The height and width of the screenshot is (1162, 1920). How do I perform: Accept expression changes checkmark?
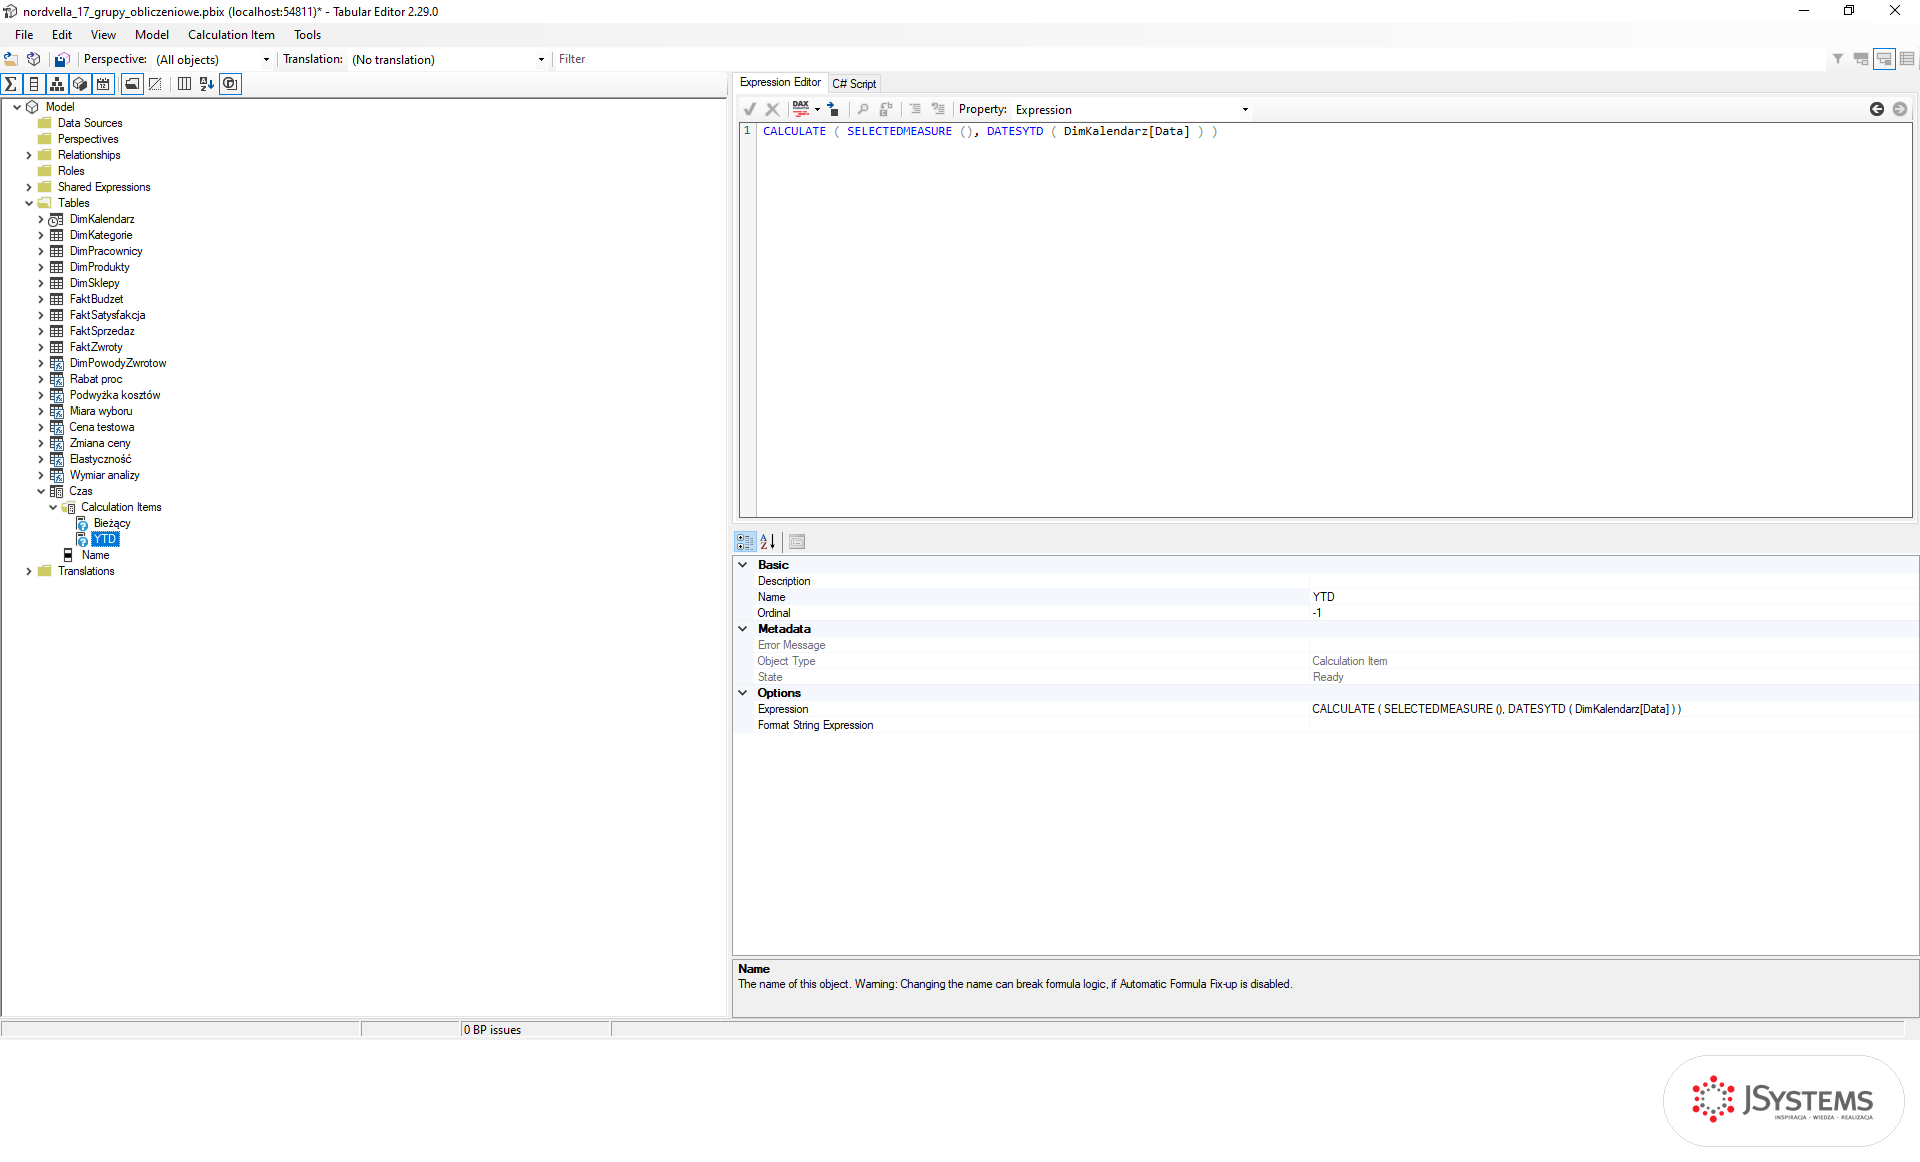pyautogui.click(x=750, y=109)
